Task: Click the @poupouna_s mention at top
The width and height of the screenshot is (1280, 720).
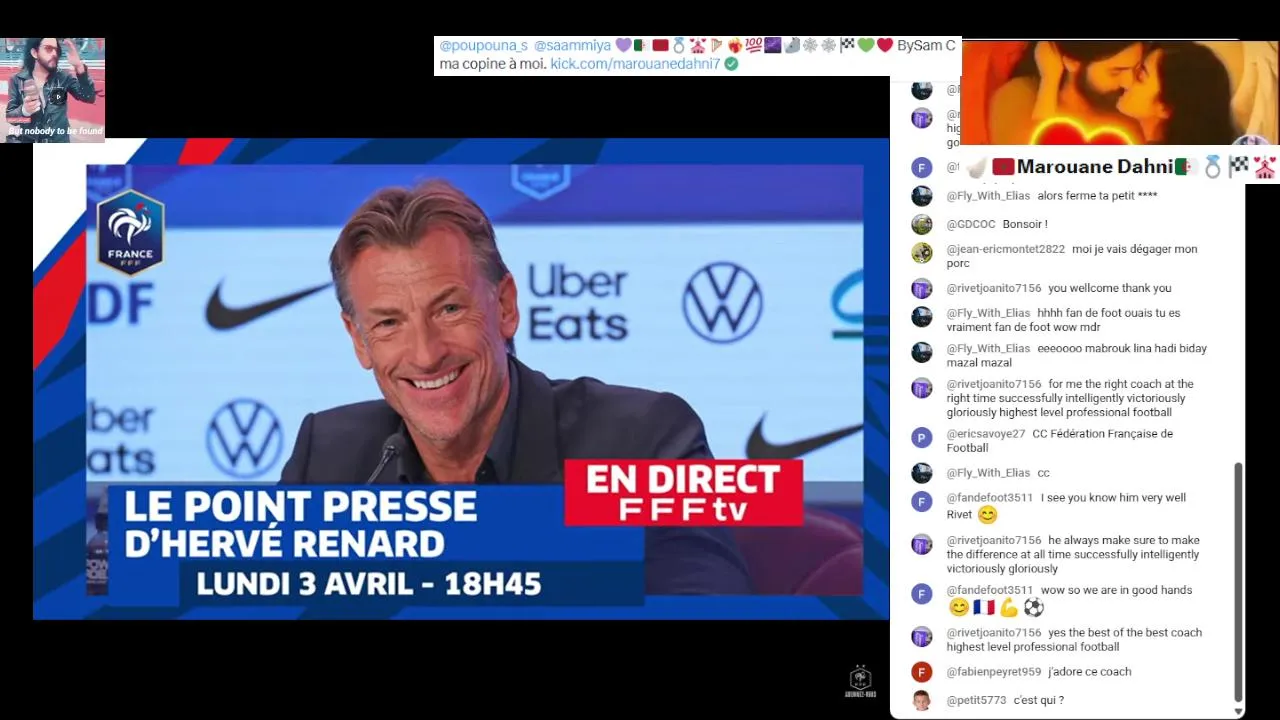Action: tap(484, 46)
